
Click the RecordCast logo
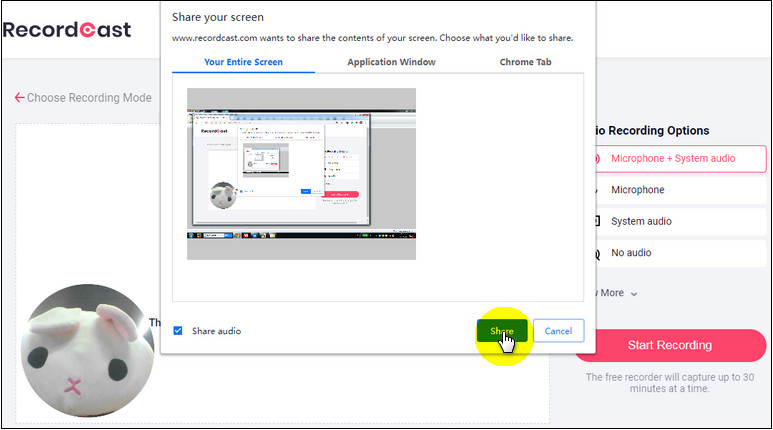tap(67, 29)
